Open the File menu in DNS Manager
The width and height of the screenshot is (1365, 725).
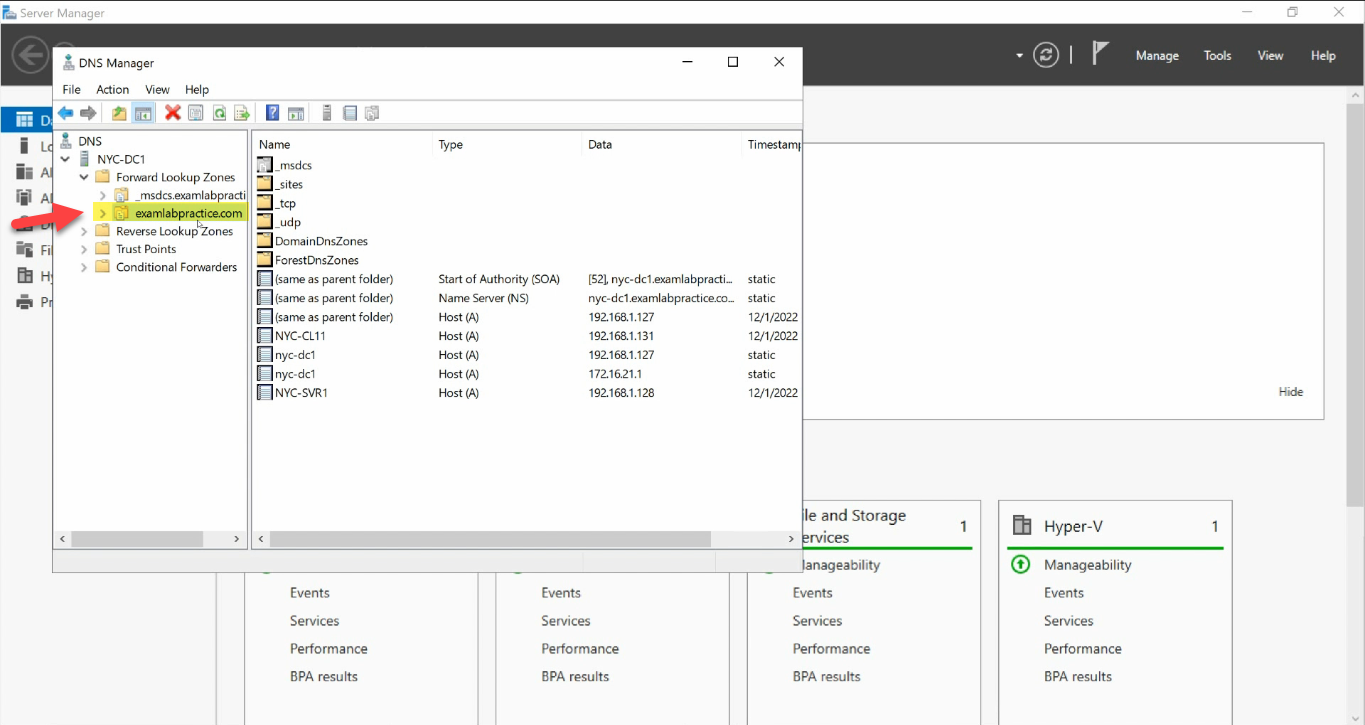(x=71, y=89)
